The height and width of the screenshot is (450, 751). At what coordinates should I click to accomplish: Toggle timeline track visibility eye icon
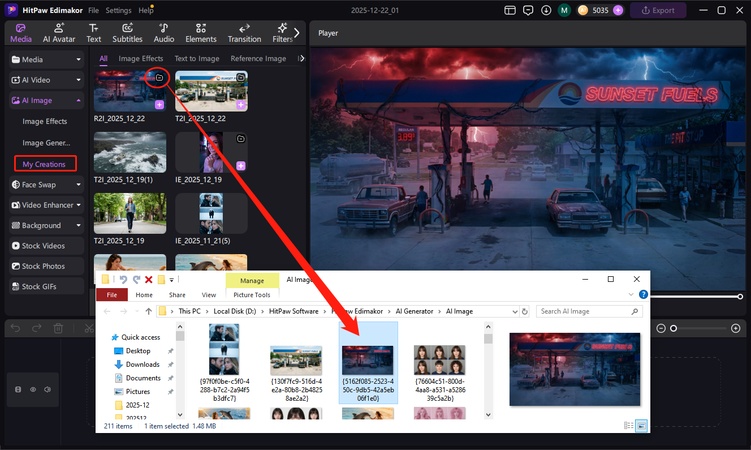[x=34, y=389]
